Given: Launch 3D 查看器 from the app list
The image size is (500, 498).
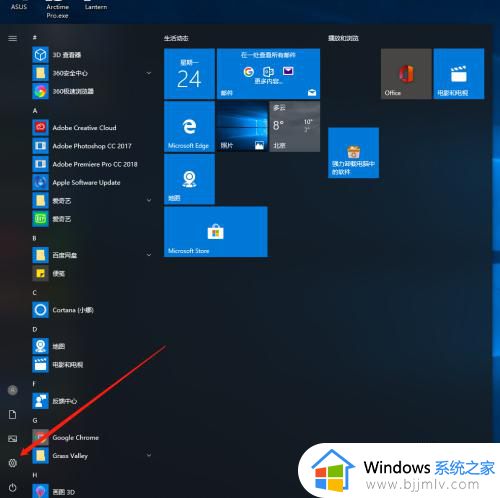Looking at the screenshot, I should (92, 55).
